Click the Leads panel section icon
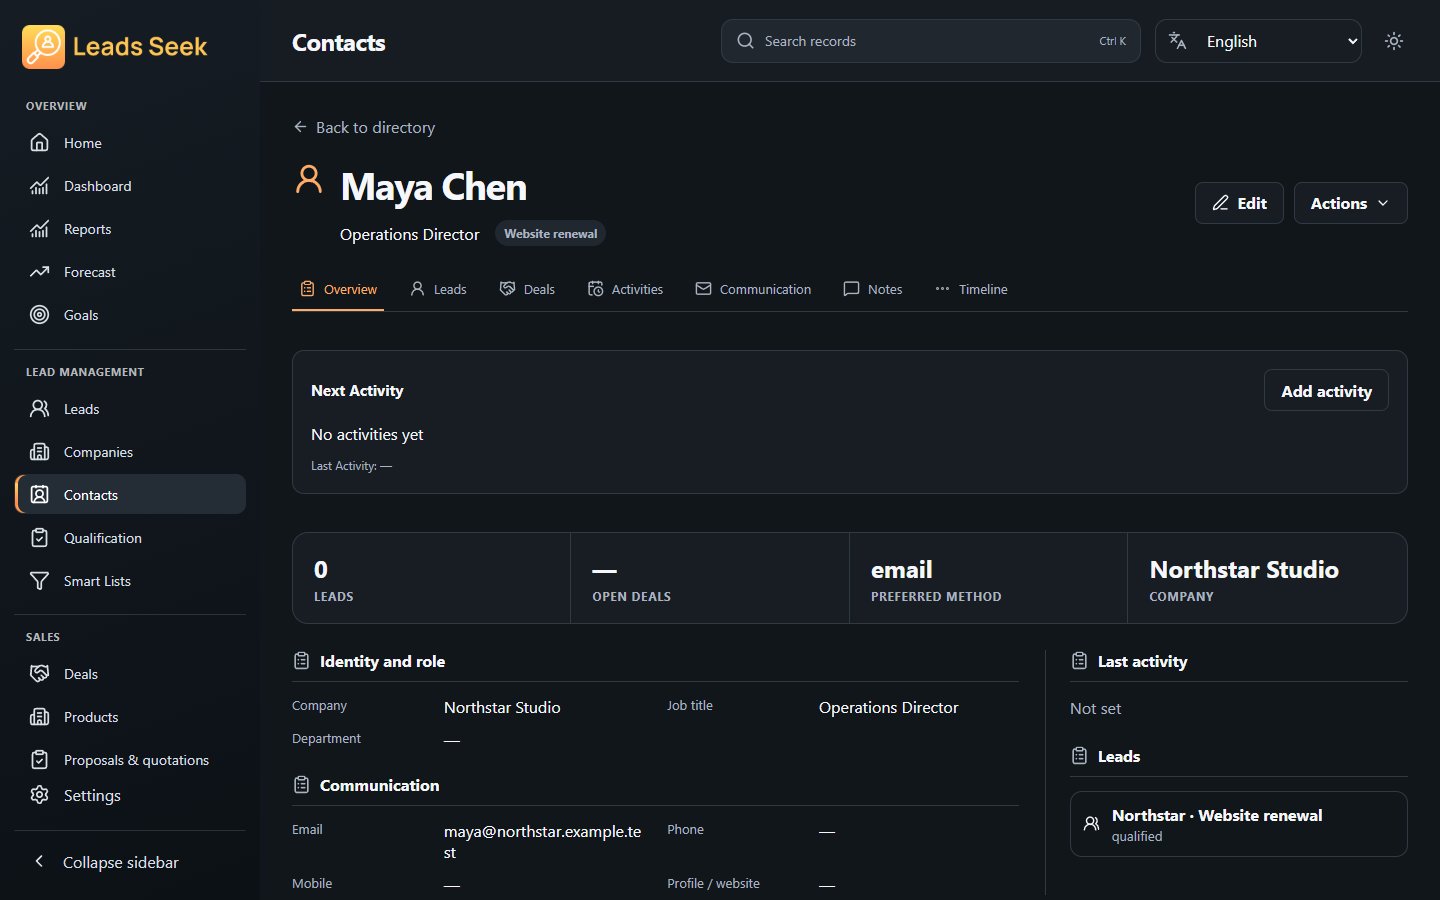 (1079, 756)
